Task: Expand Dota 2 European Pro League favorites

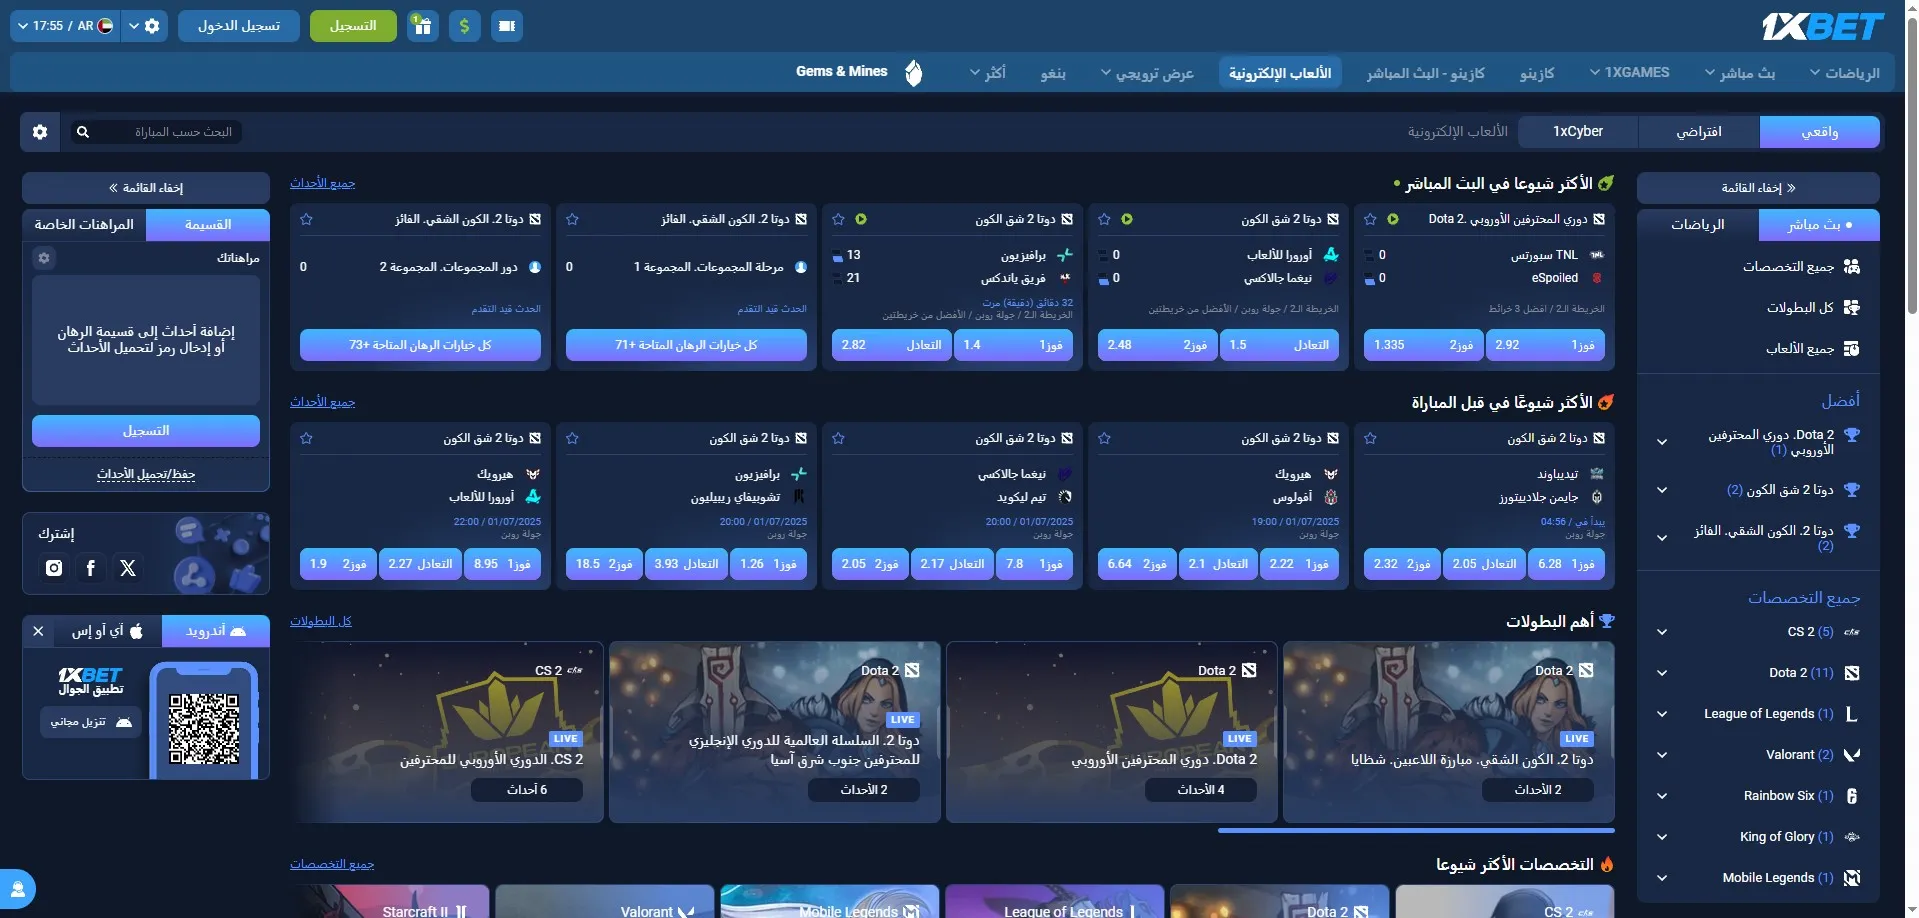Action: 1661,442
